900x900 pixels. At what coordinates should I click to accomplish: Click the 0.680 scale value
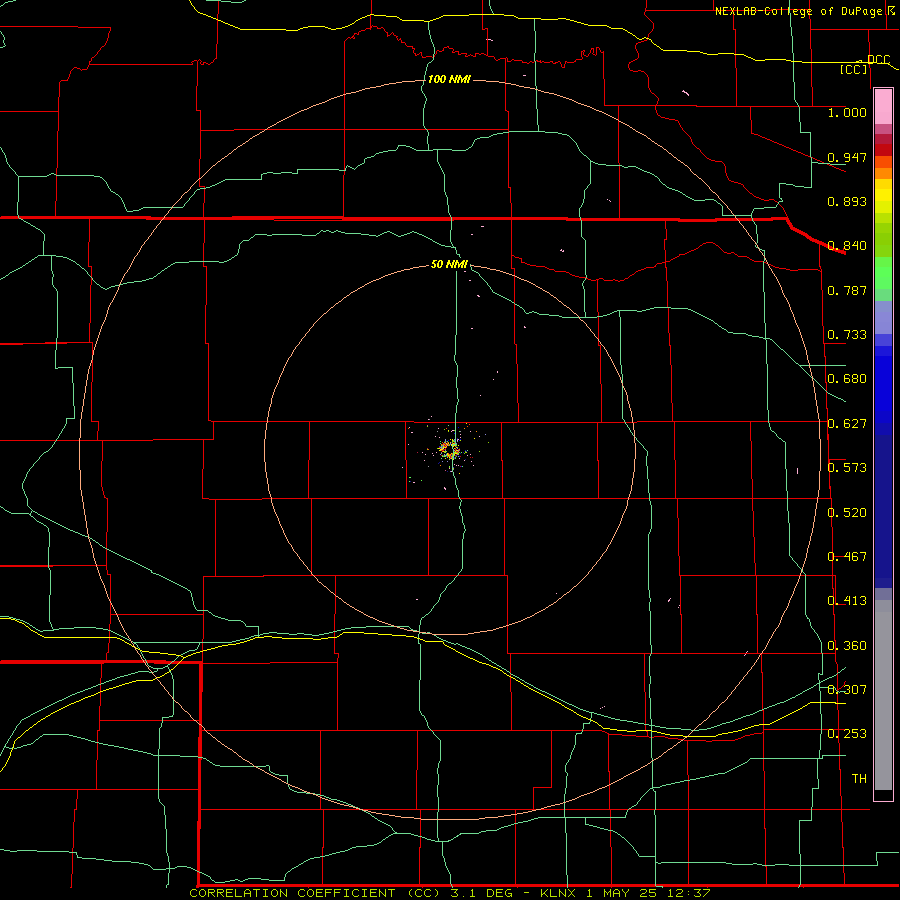(847, 379)
